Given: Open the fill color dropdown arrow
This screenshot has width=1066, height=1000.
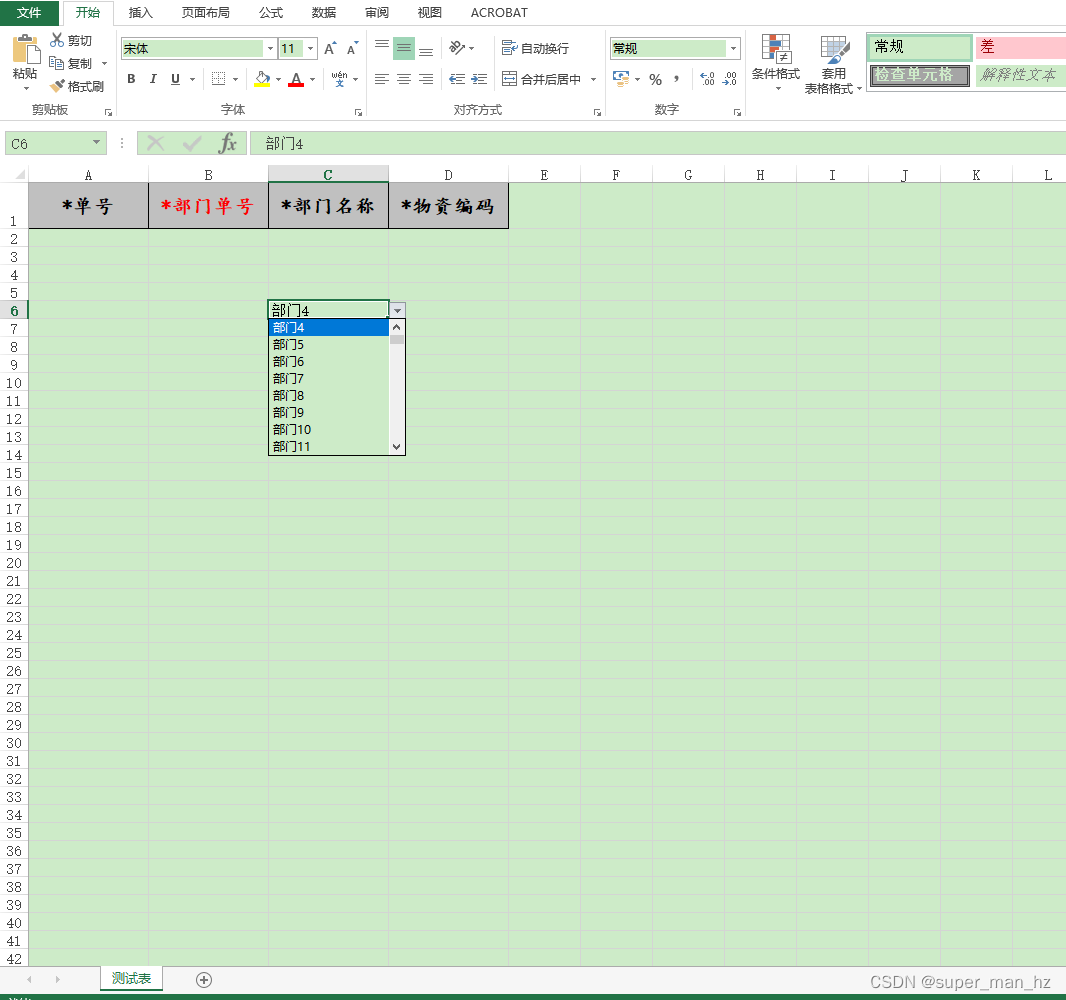Looking at the screenshot, I should click(x=279, y=80).
